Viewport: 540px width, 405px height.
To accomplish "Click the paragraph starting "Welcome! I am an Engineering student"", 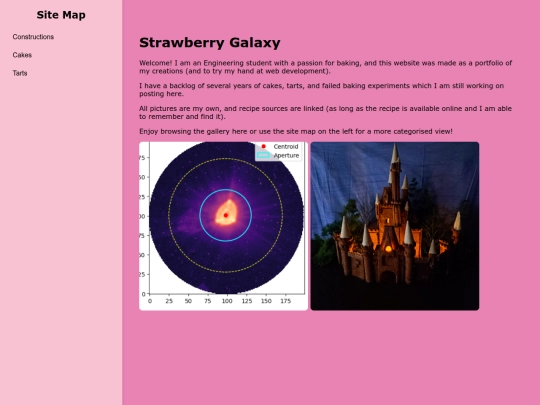I will pos(325,67).
